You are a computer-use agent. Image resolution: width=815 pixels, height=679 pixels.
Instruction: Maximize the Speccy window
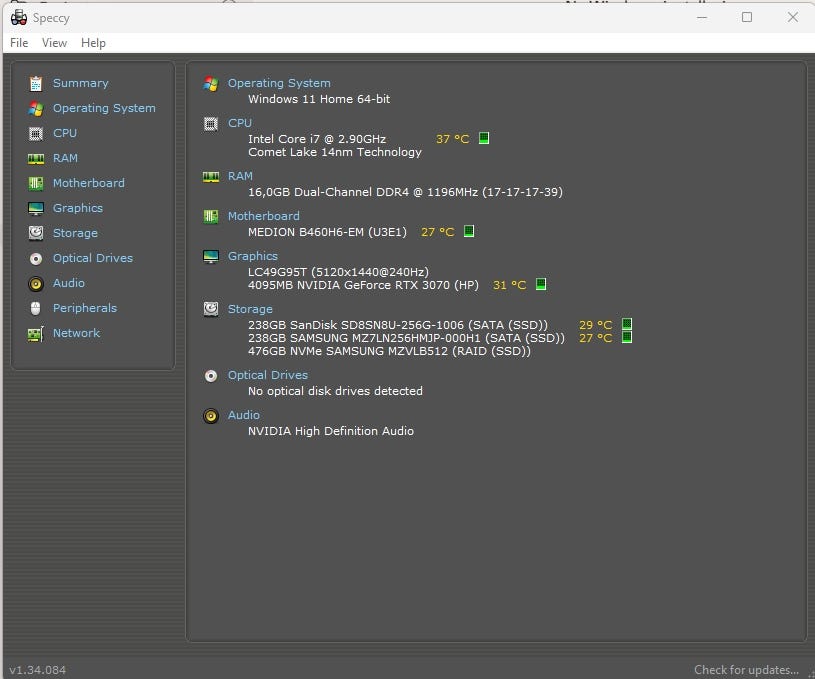(x=747, y=17)
